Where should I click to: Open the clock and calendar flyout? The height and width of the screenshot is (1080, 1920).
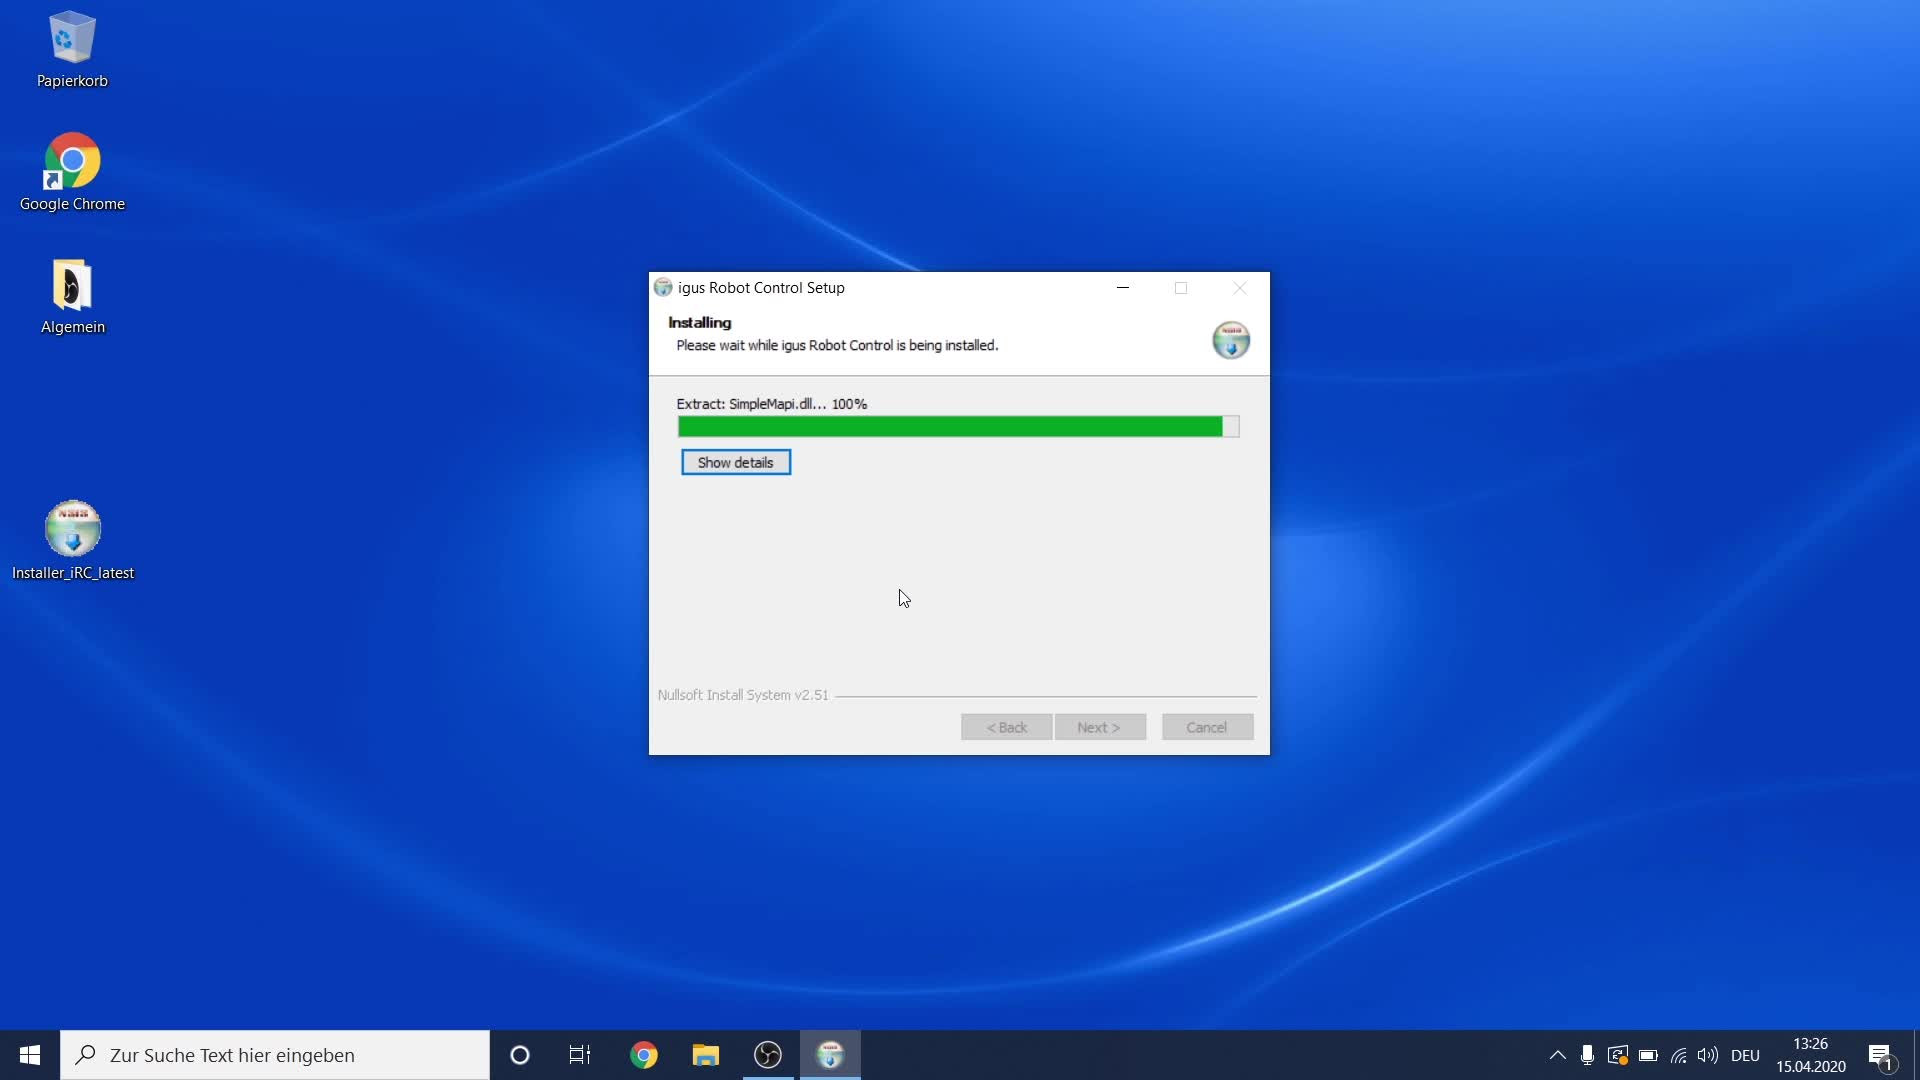point(1811,1055)
